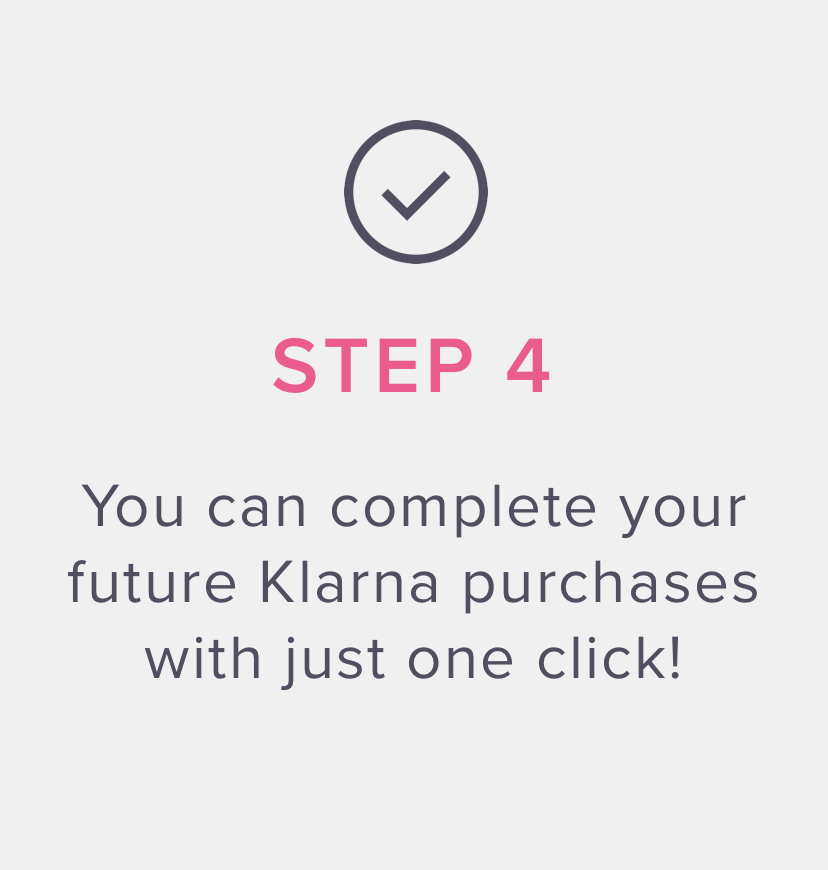Screen dimensions: 828x870
Task: Click the line 'You can complete your'
Action: (x=414, y=510)
